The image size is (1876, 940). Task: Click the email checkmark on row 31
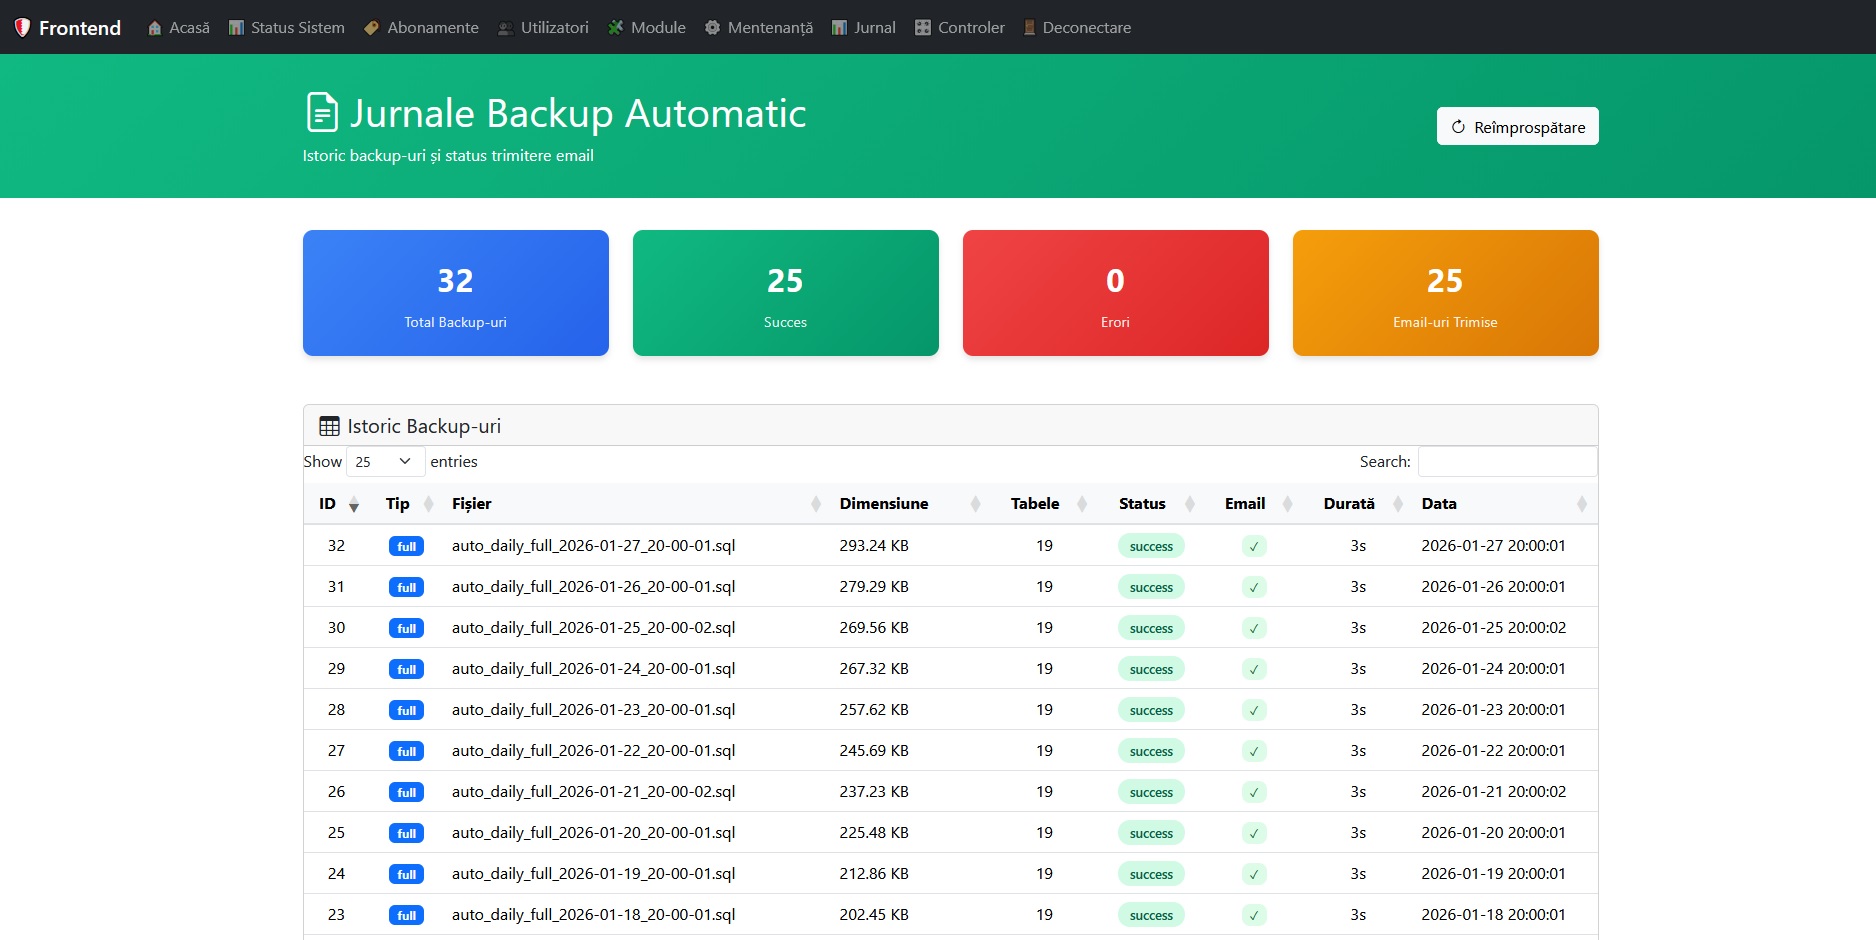[1253, 587]
